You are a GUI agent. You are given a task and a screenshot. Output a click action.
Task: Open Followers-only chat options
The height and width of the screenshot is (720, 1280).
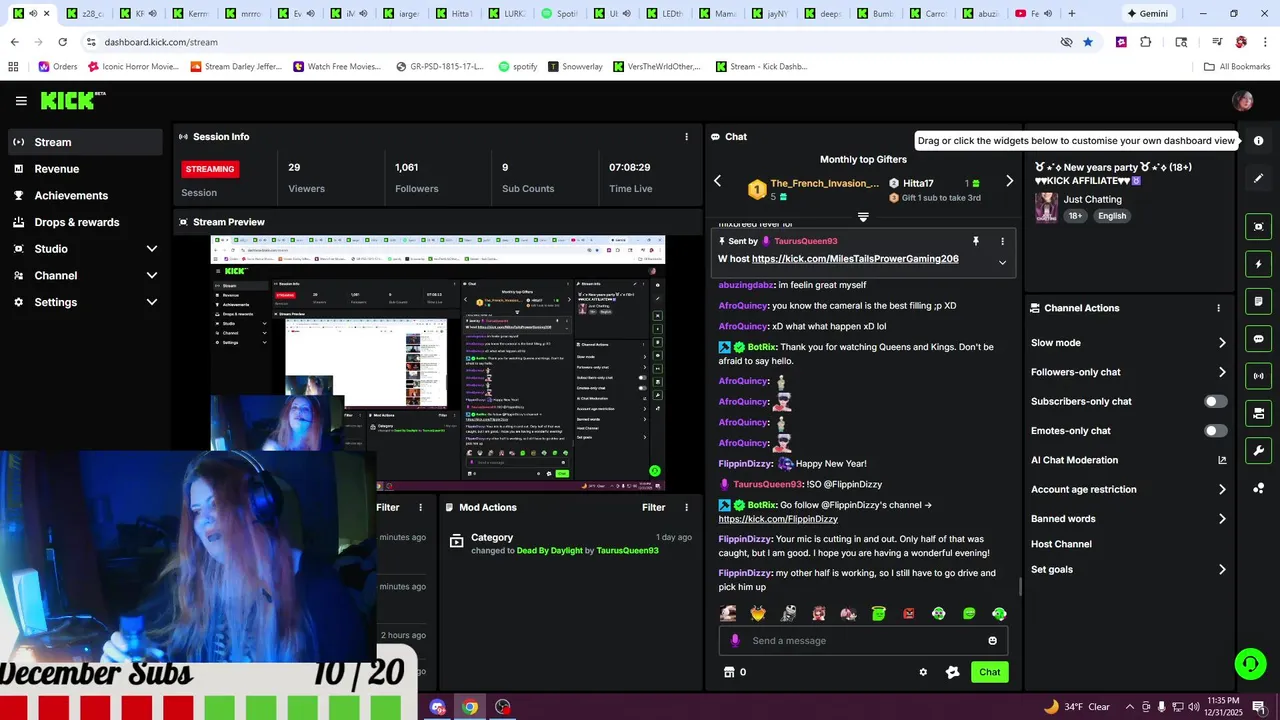pyautogui.click(x=1128, y=372)
